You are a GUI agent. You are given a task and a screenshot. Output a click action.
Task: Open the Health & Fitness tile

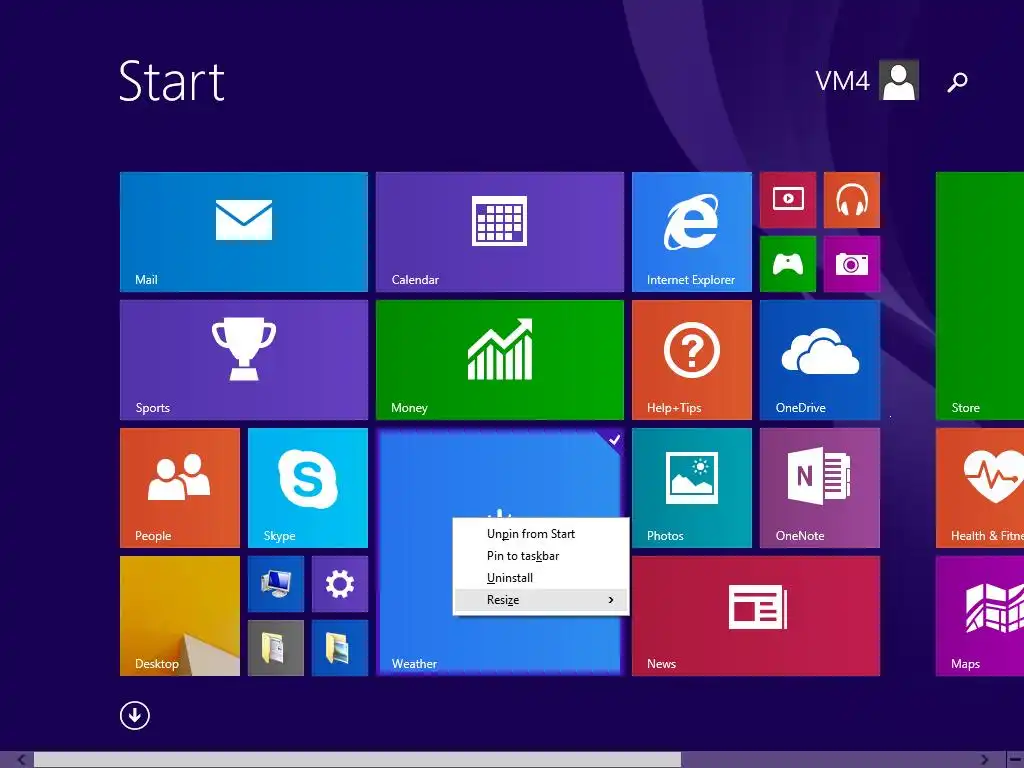[980, 488]
